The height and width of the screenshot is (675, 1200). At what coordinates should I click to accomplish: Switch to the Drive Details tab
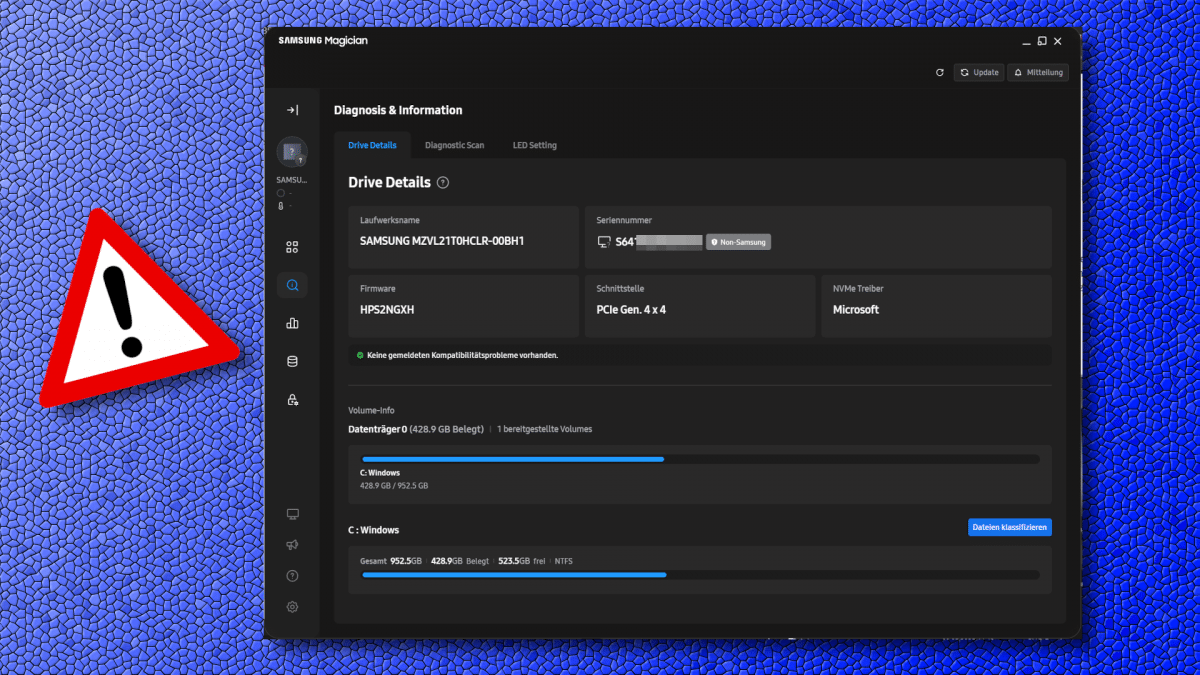coord(372,145)
